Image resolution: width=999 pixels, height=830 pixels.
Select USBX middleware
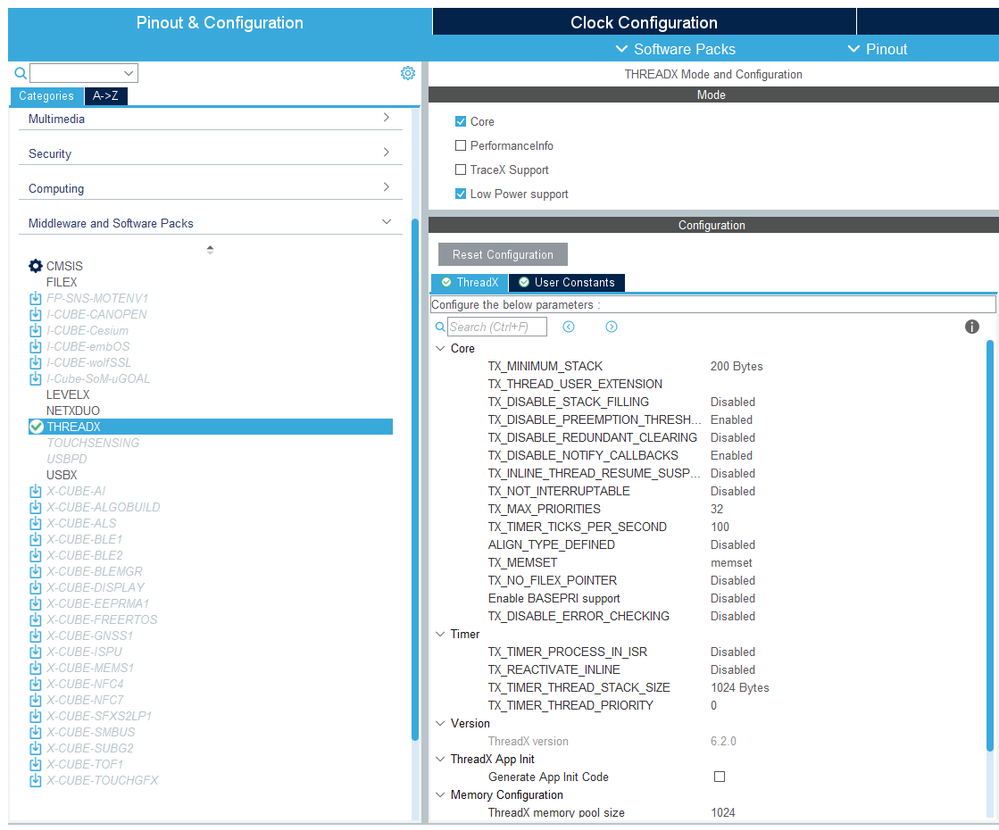pos(62,475)
